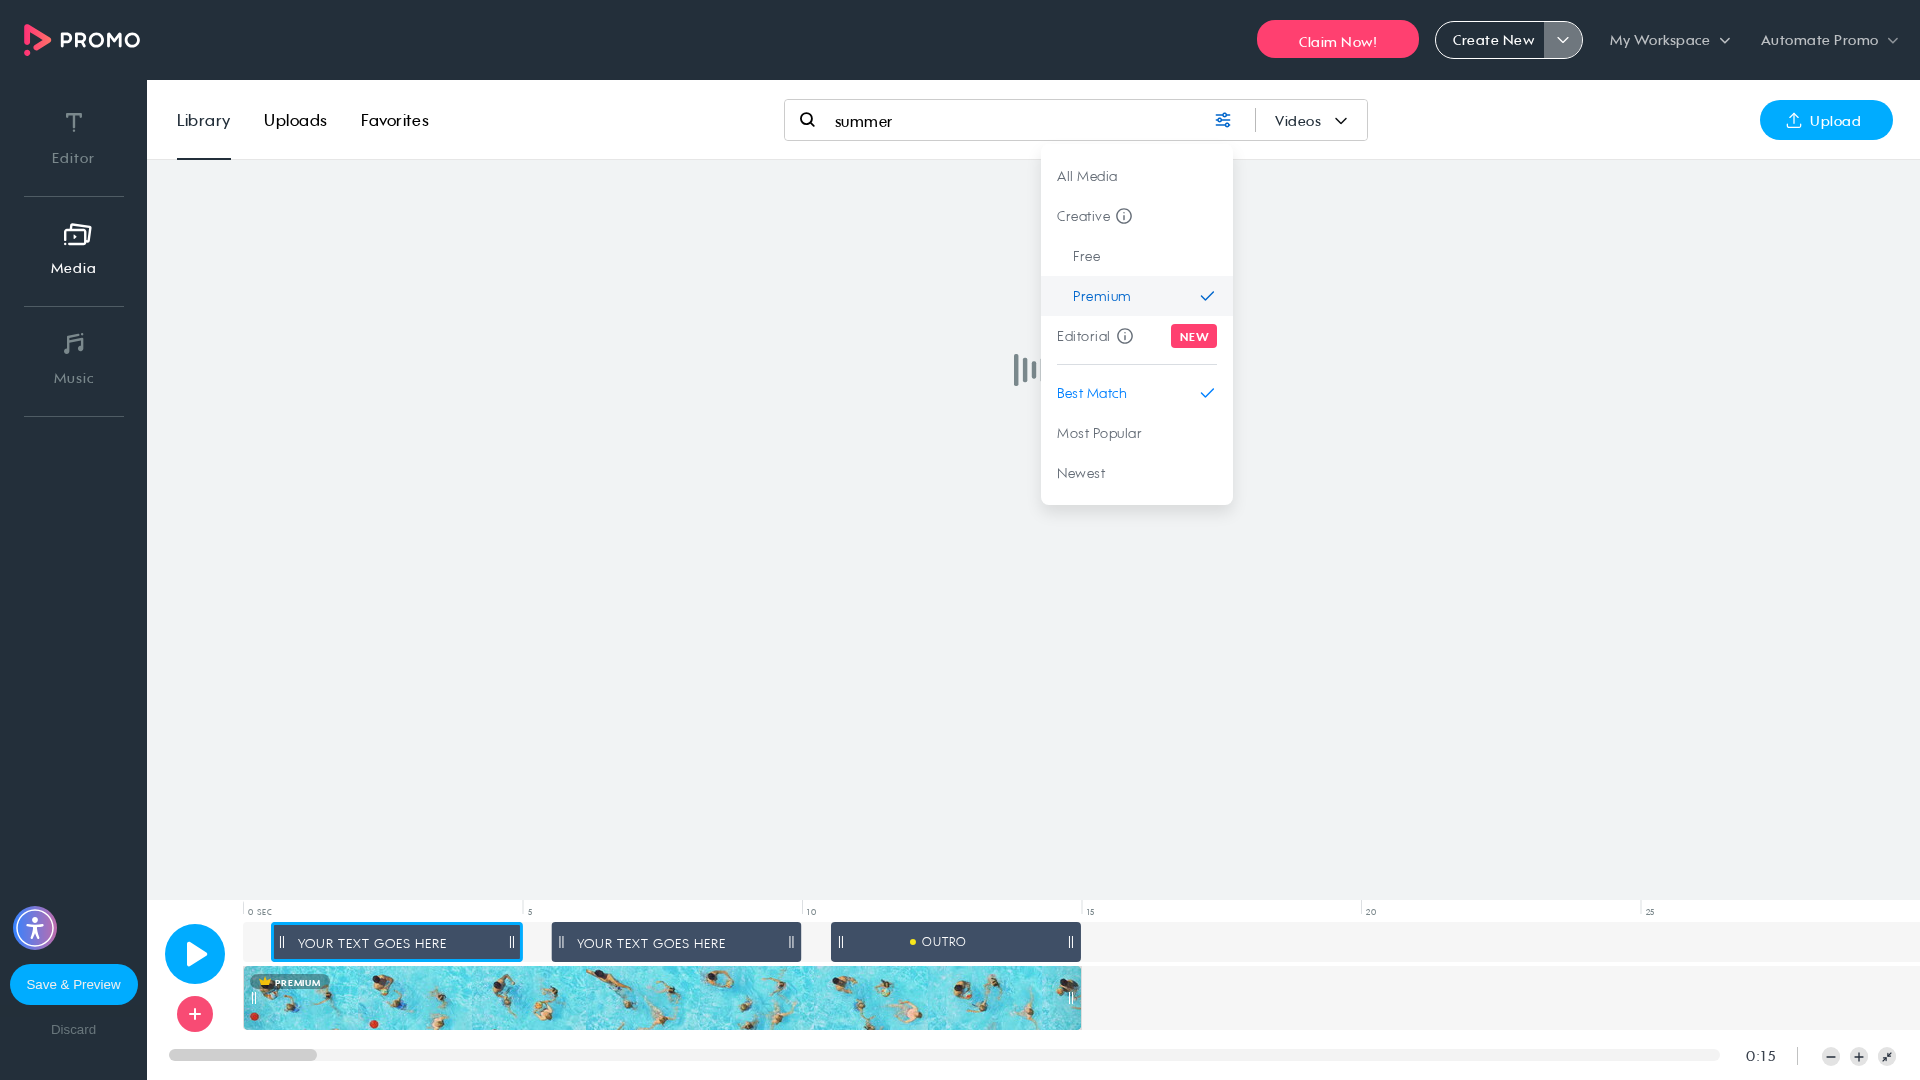Open the Music sidebar panel
Image resolution: width=1920 pixels, height=1080 pixels.
(x=73, y=360)
